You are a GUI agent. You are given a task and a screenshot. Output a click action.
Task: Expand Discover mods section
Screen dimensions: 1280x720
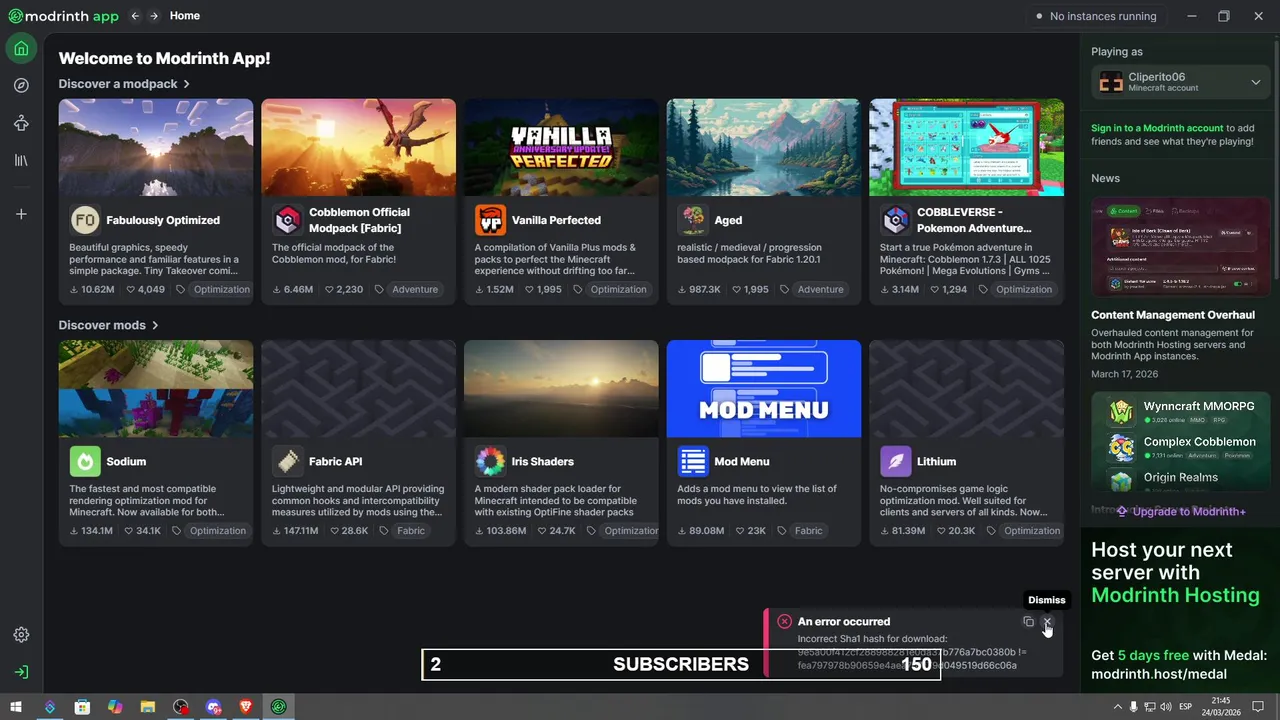pos(109,325)
